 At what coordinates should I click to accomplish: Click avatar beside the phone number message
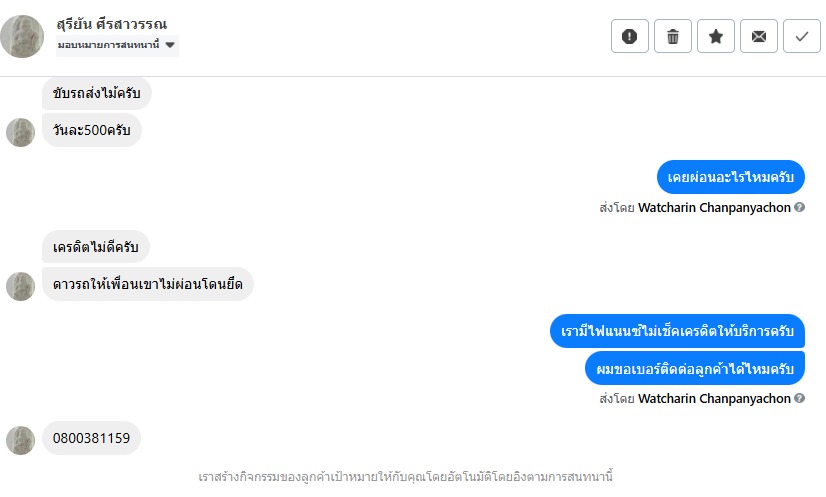[x=20, y=440]
